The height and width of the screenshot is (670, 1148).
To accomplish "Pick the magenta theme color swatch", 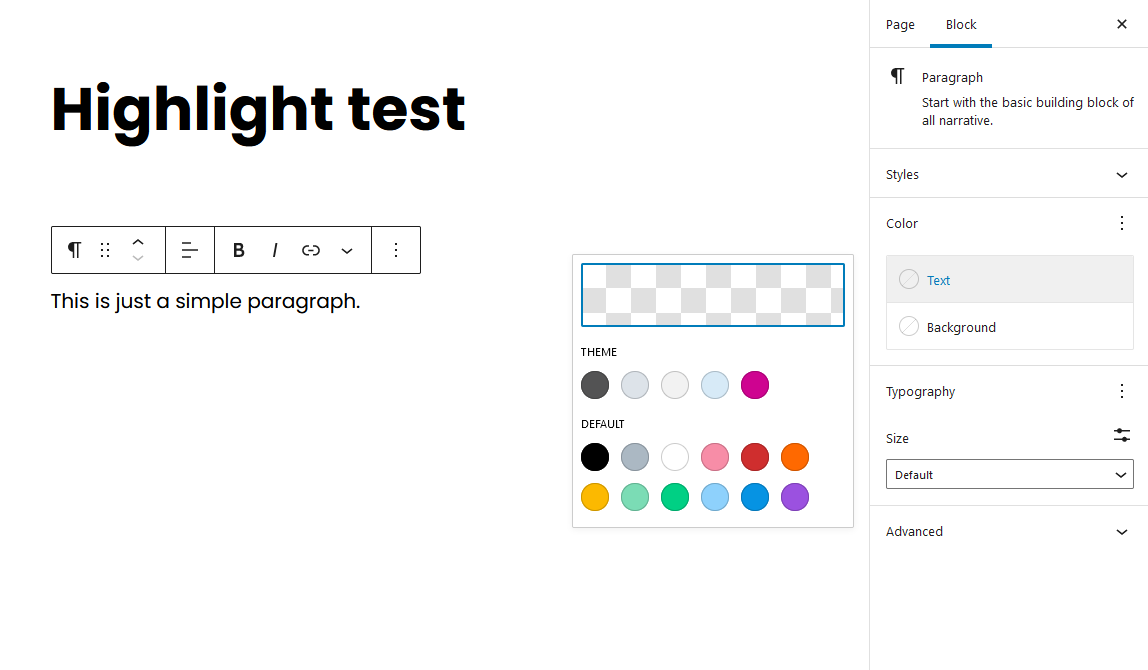I will tap(755, 385).
